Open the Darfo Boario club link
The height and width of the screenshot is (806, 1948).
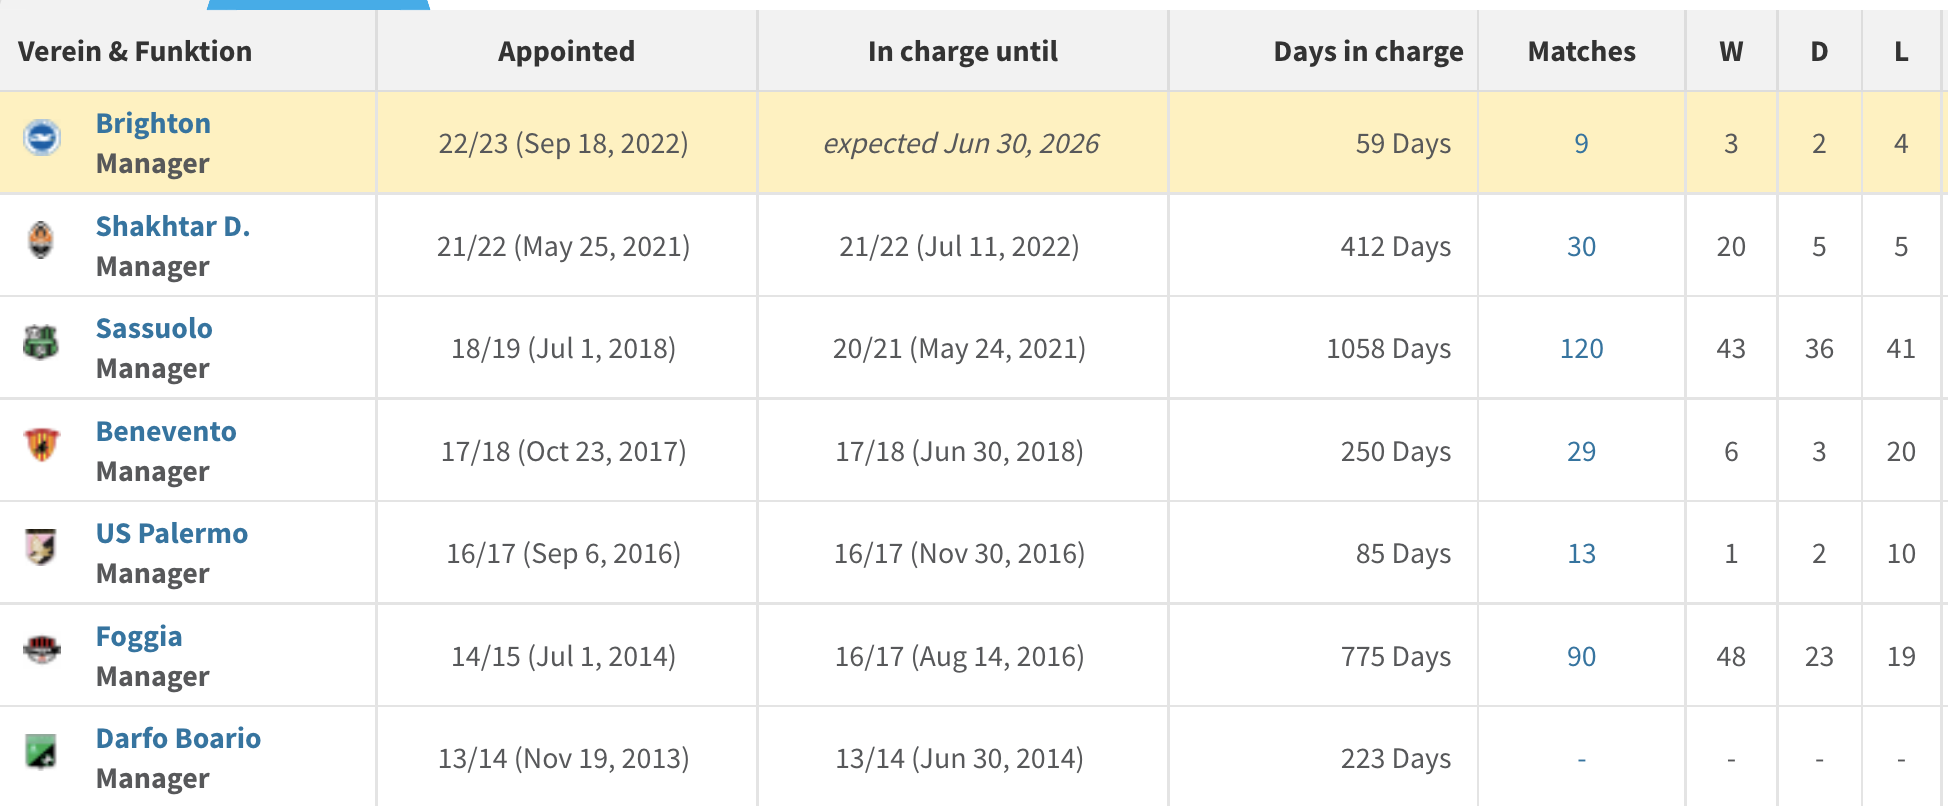tap(178, 738)
